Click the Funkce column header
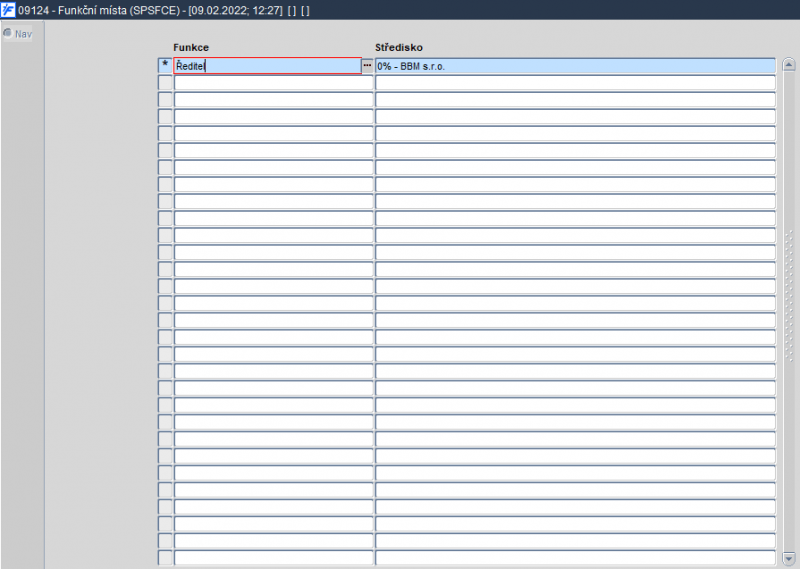This screenshot has width=800, height=569. pyautogui.click(x=191, y=47)
